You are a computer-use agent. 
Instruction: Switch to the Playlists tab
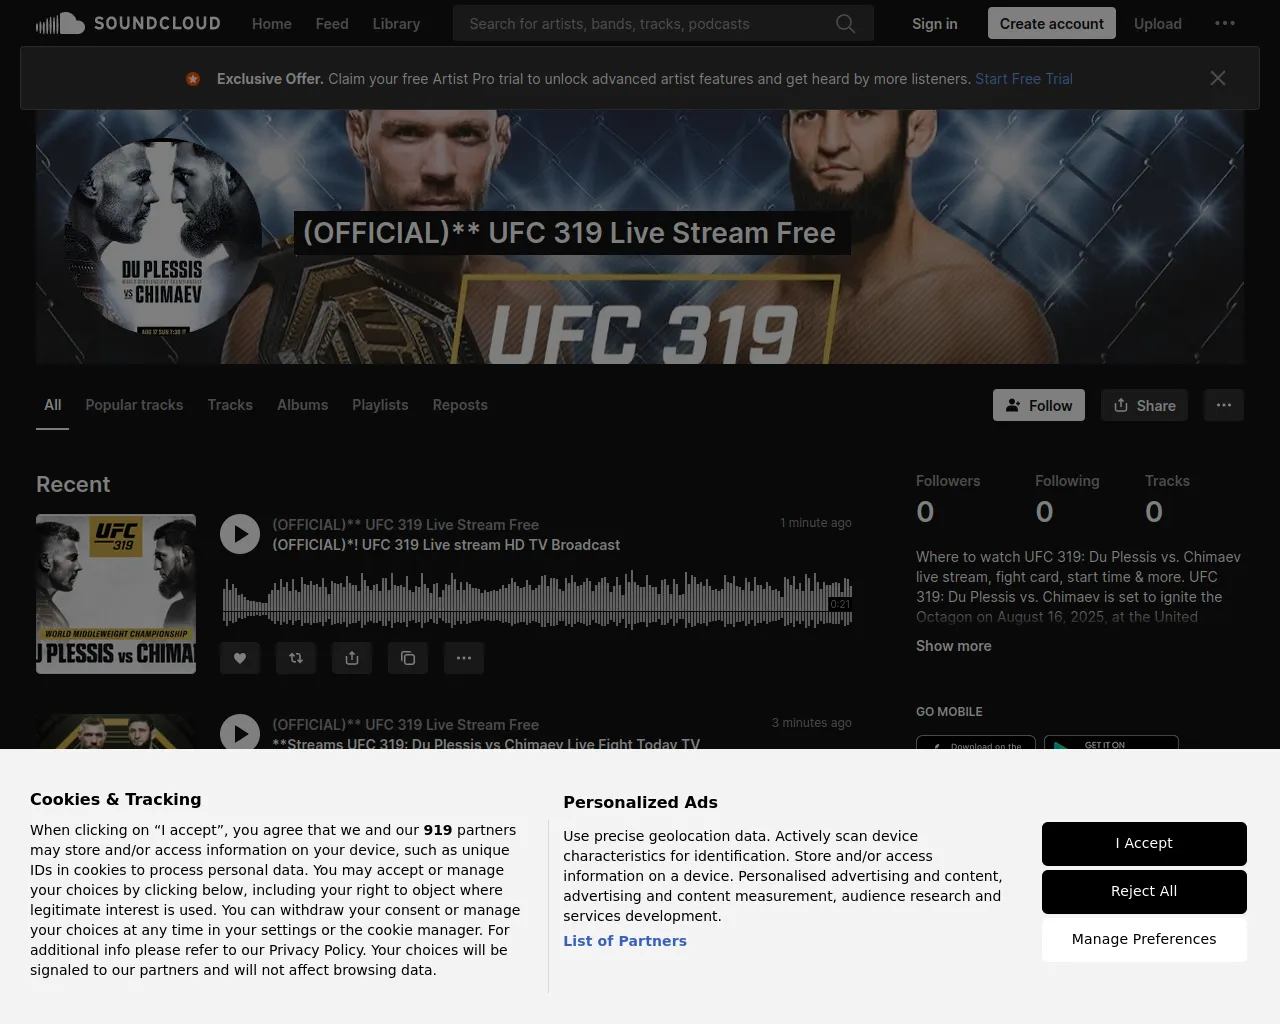pos(380,405)
